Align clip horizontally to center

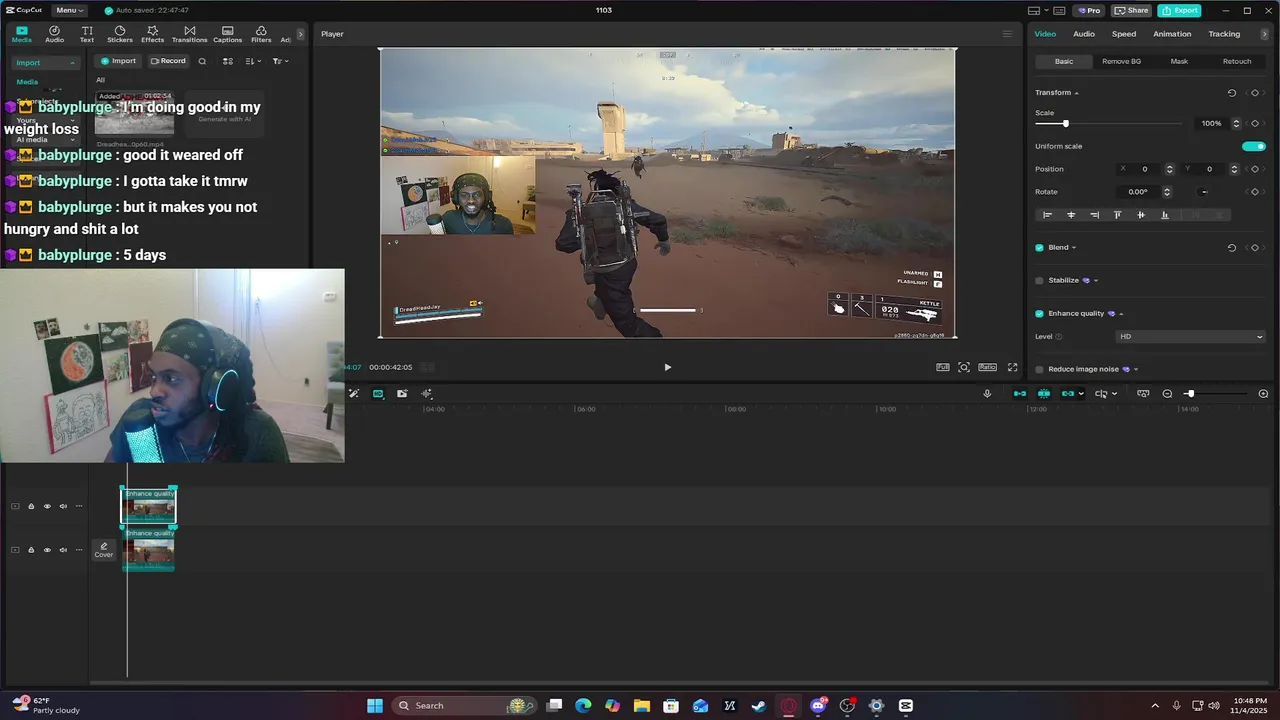tap(1071, 215)
